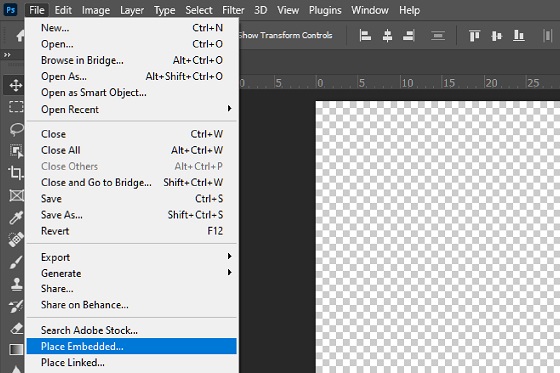Select the Rectangular Marquee tool
This screenshot has width=560, height=373.
(x=16, y=106)
